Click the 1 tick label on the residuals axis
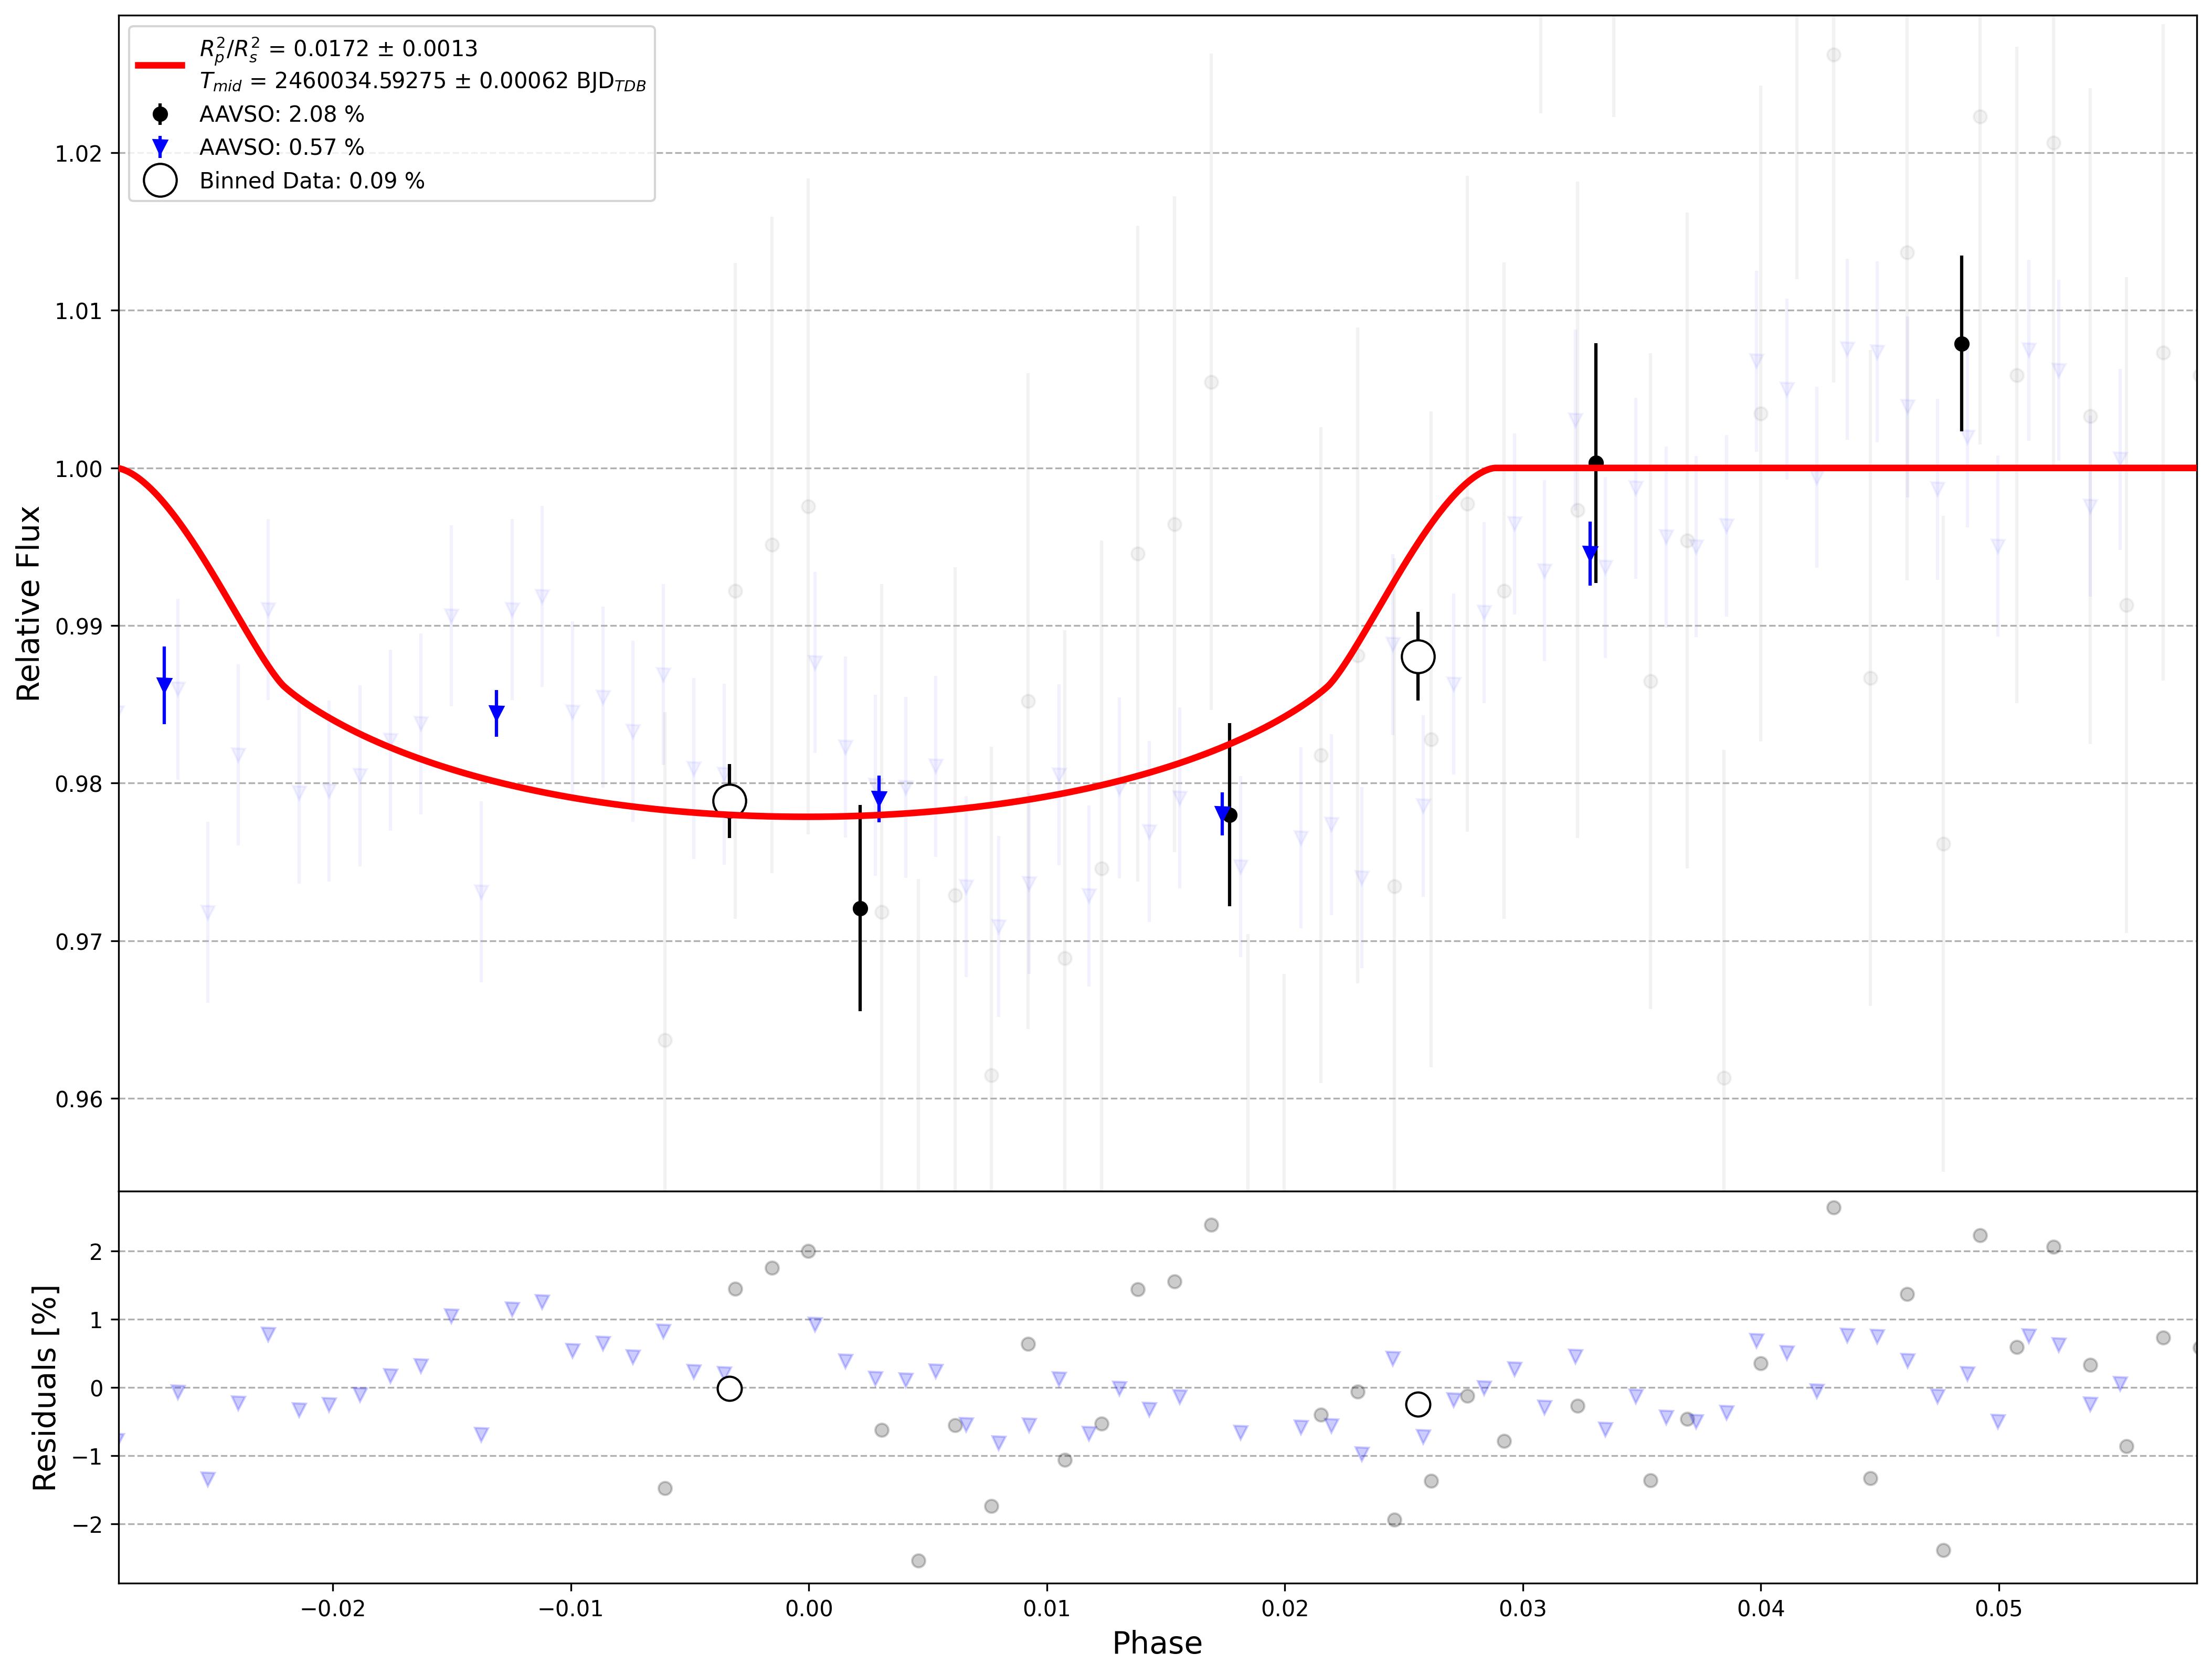The width and height of the screenshot is (2212, 1675). [x=96, y=1320]
